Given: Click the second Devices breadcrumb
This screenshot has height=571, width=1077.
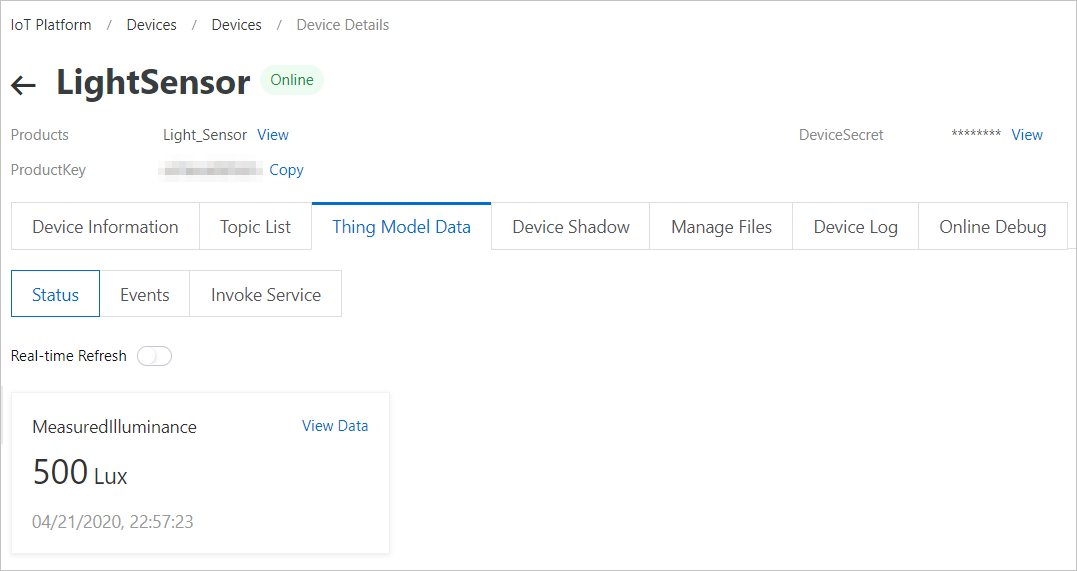Looking at the screenshot, I should (236, 25).
